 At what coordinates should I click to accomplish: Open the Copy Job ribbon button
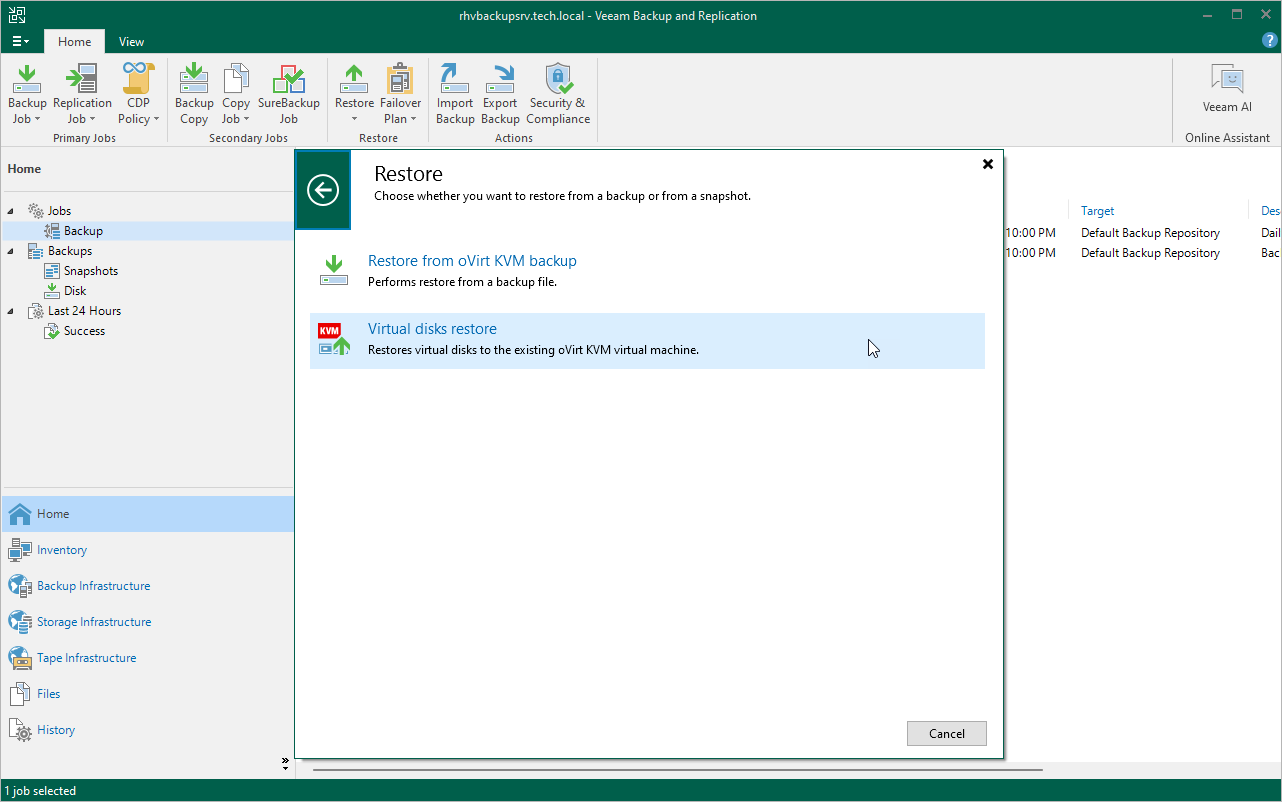tap(236, 94)
